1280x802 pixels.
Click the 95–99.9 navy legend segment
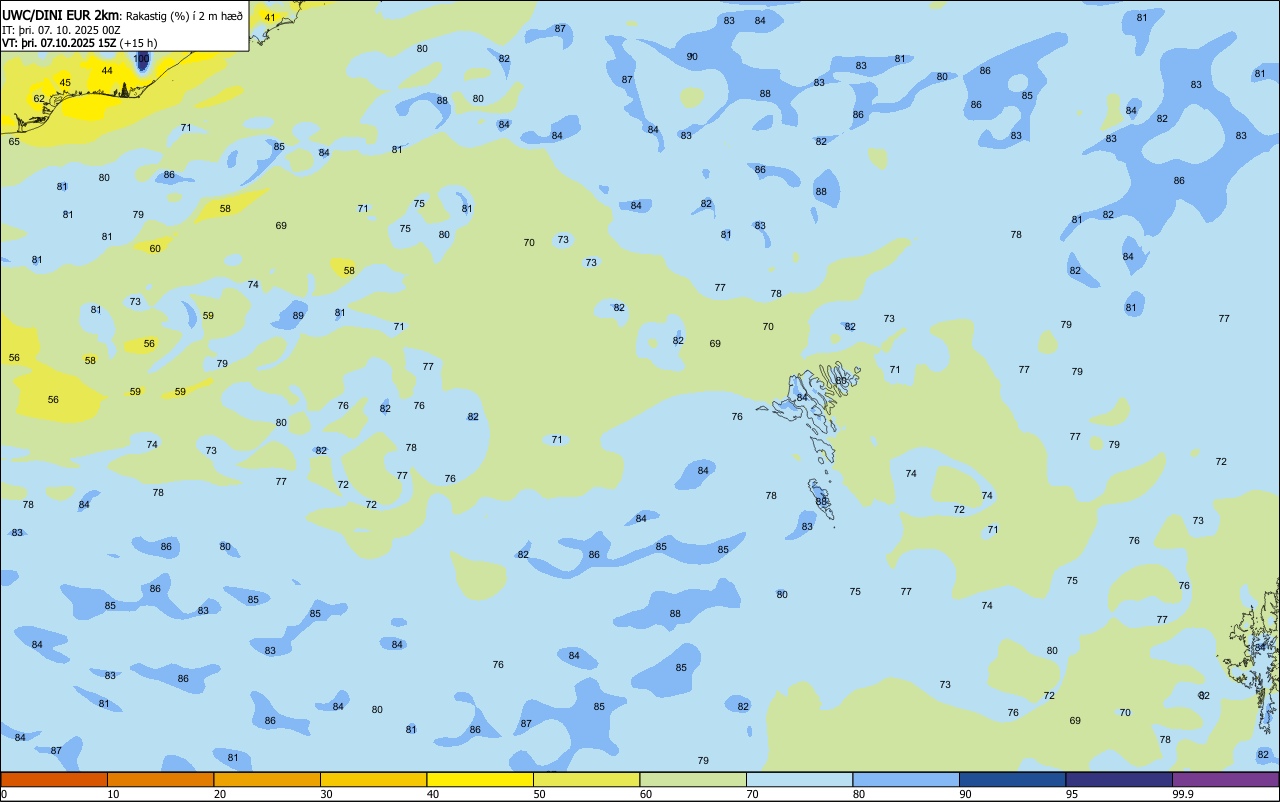1119,779
